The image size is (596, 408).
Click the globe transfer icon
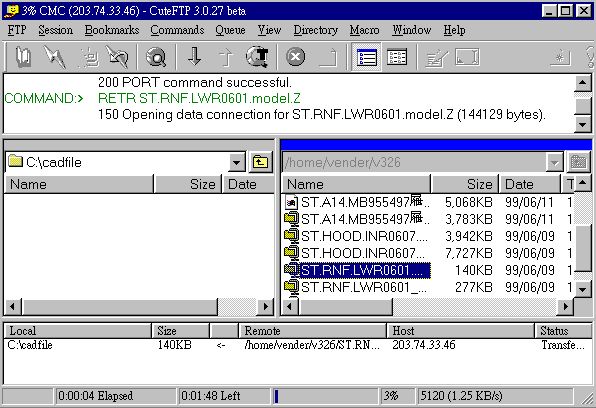257,57
